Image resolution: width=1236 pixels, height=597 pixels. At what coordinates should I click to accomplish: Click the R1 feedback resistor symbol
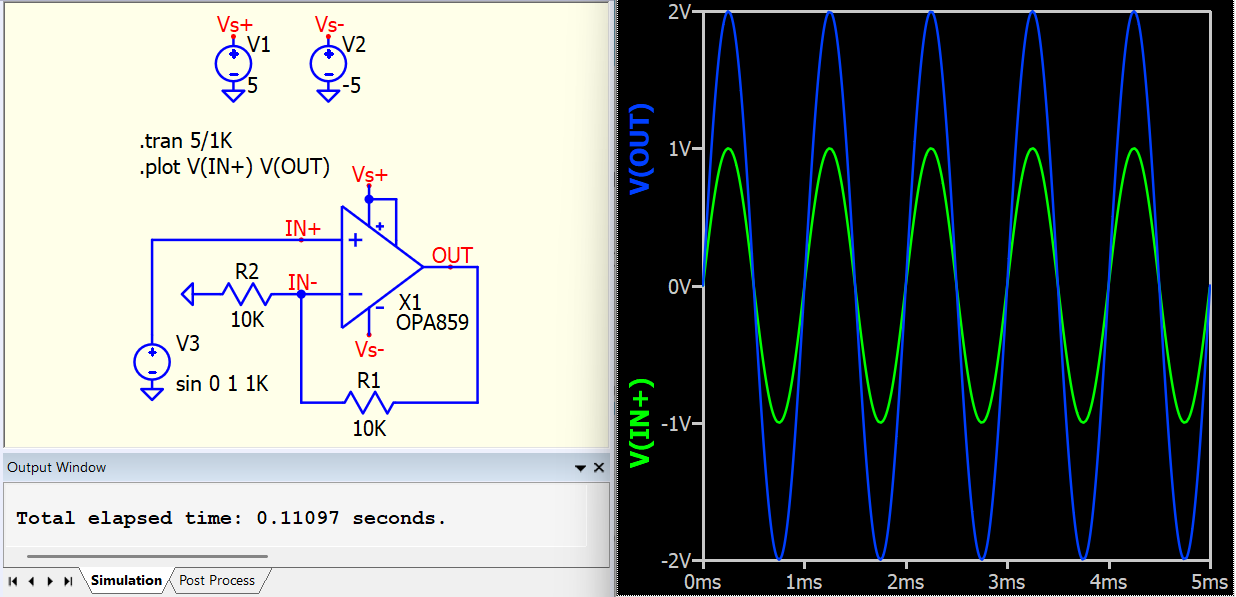(368, 402)
